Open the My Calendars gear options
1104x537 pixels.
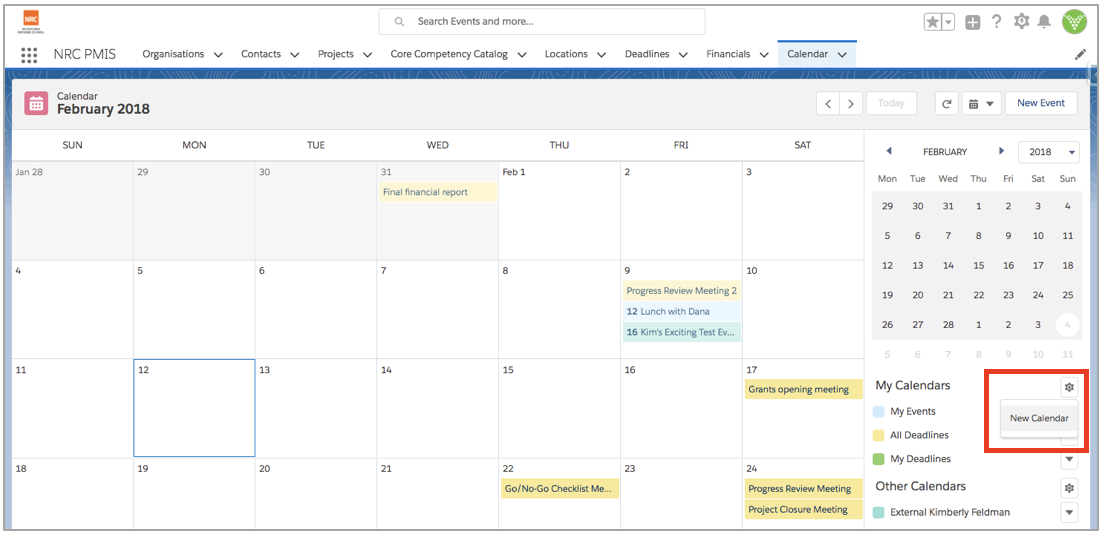click(1069, 386)
